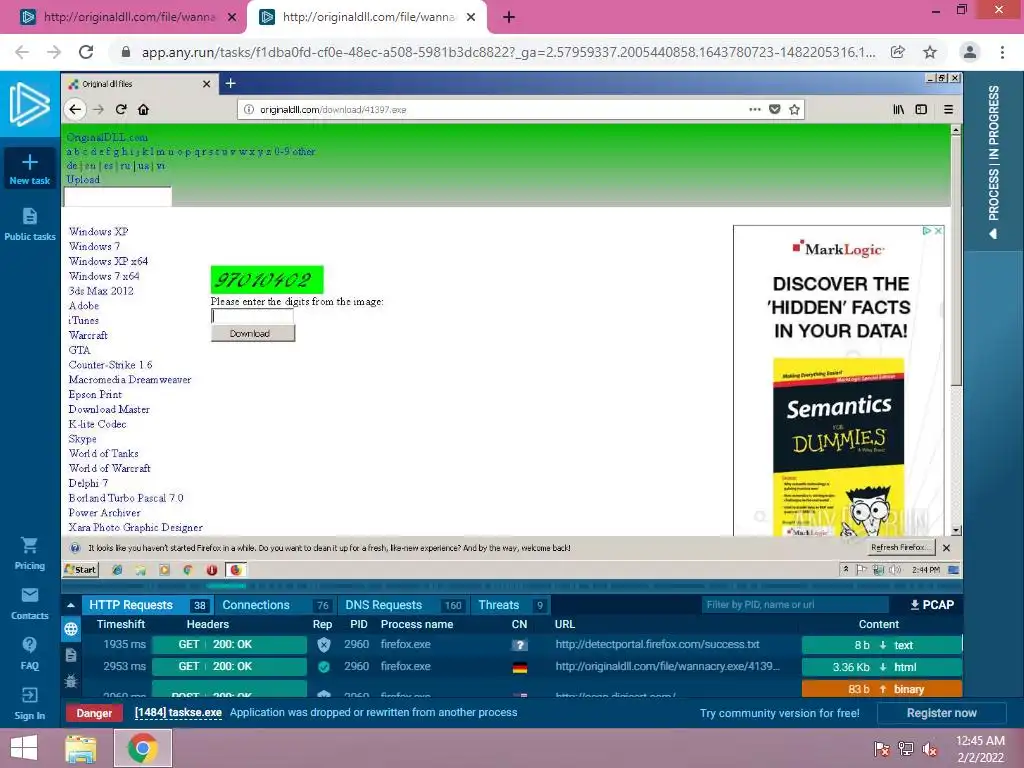The width and height of the screenshot is (1024, 768).
Task: Click the sandbox Start button
Action: coord(80,570)
